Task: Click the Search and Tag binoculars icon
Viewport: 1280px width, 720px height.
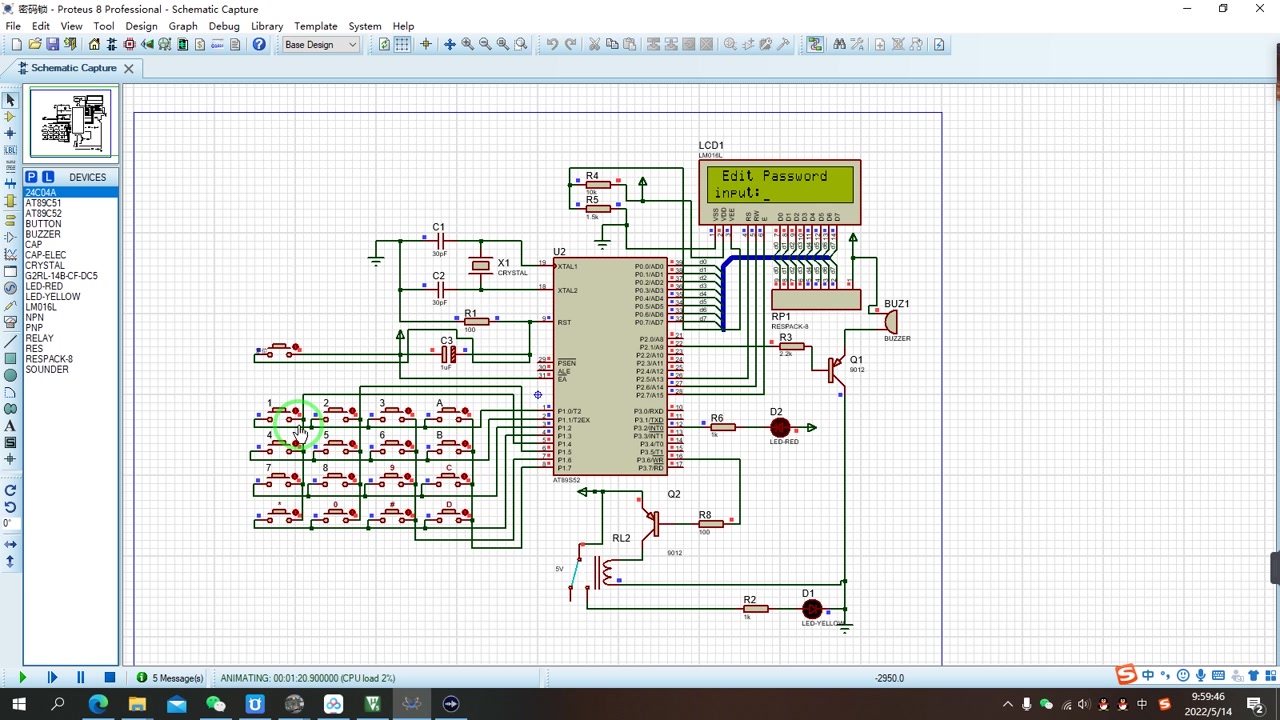Action: [x=839, y=44]
